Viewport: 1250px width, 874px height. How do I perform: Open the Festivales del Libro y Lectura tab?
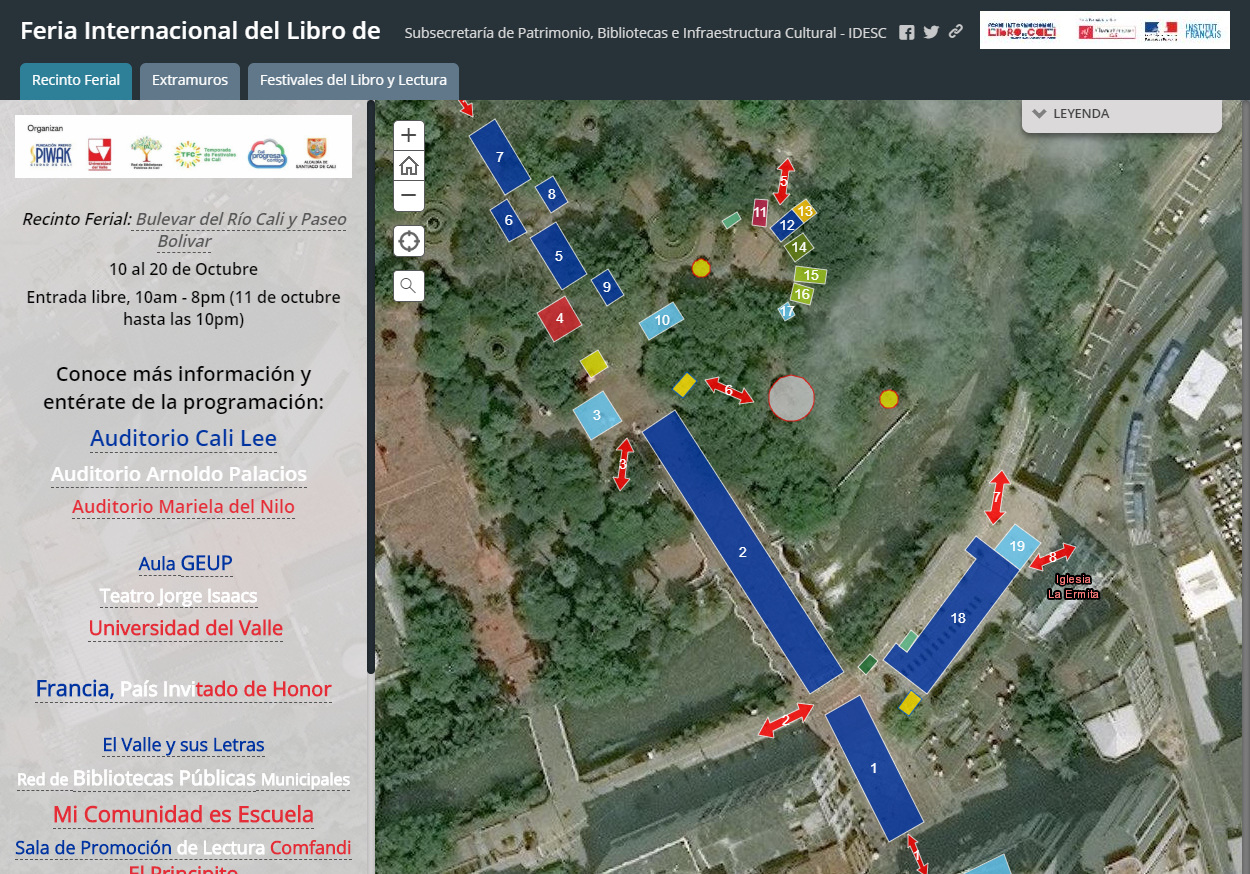tap(352, 81)
